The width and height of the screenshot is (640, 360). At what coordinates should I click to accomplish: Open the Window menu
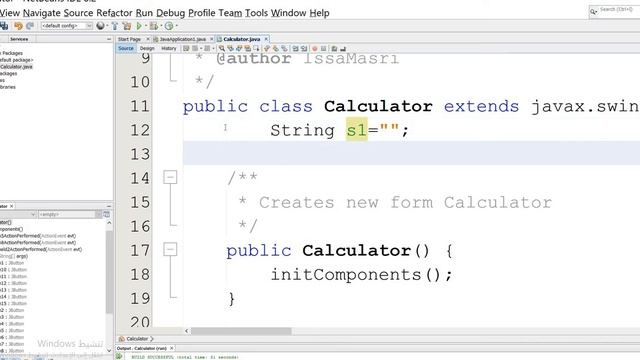pos(288,13)
